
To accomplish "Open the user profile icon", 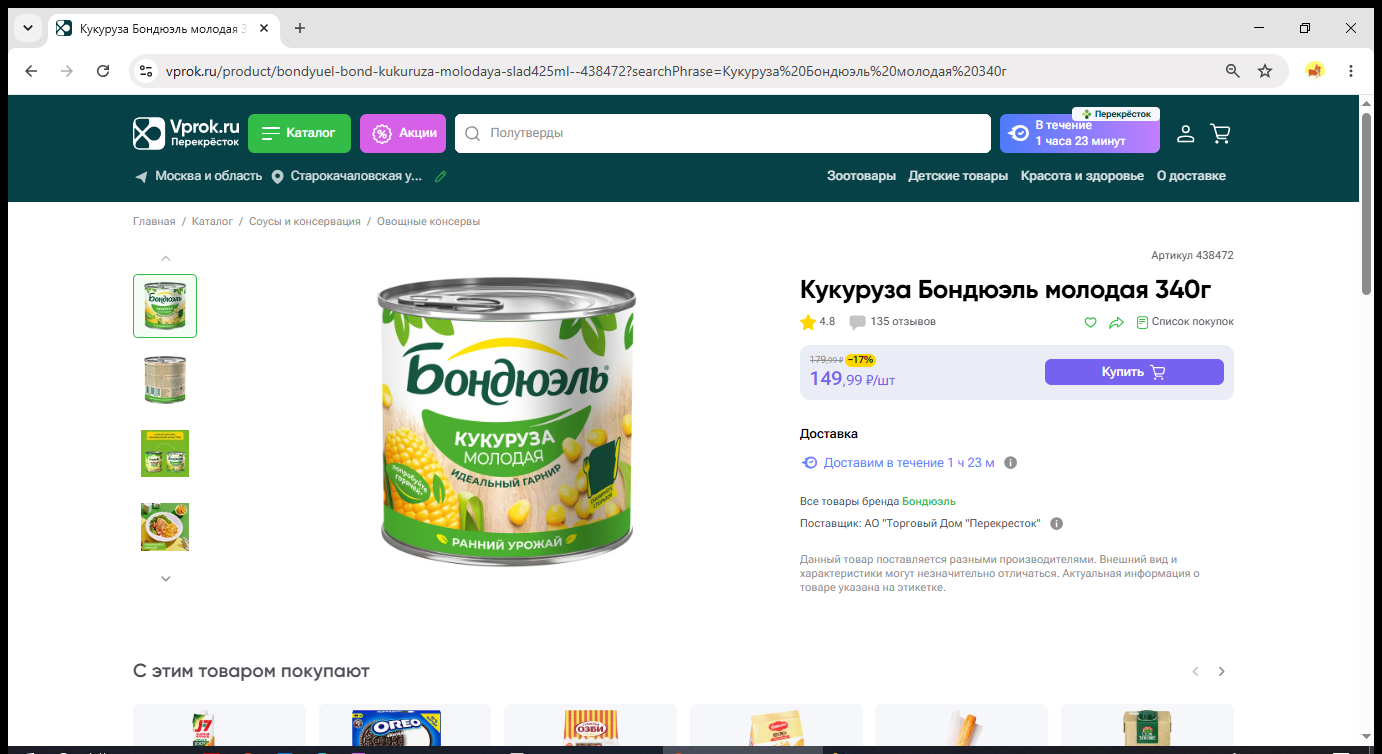I will (1186, 133).
